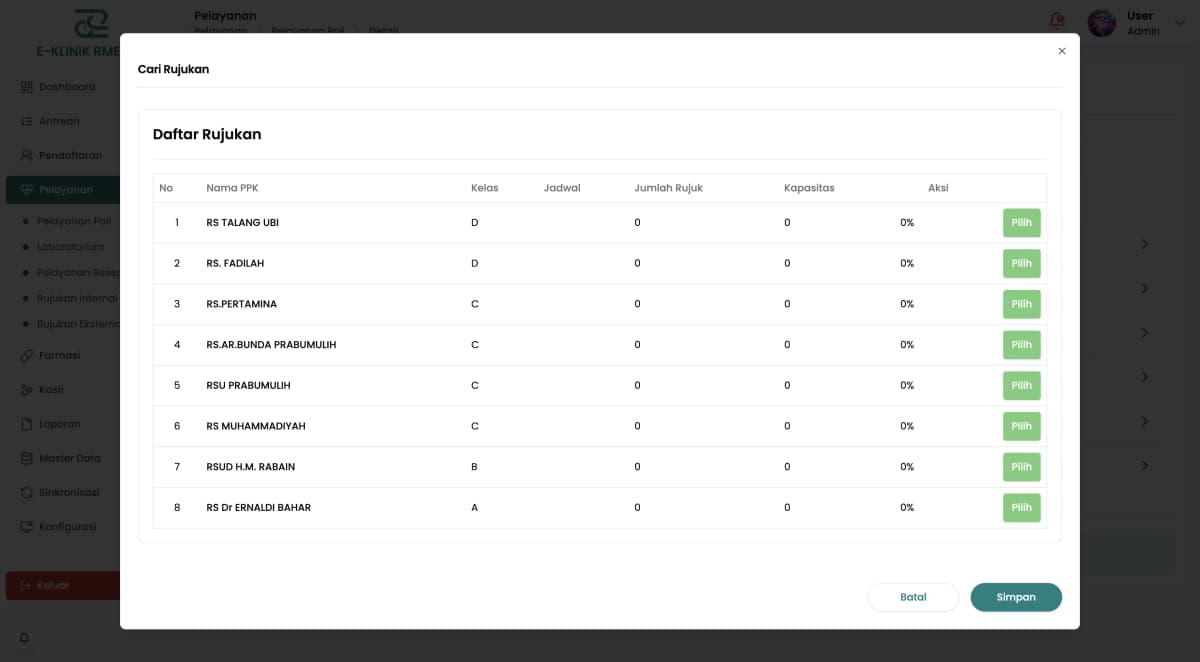
Task: Cancel with the Batal button
Action: click(x=913, y=597)
